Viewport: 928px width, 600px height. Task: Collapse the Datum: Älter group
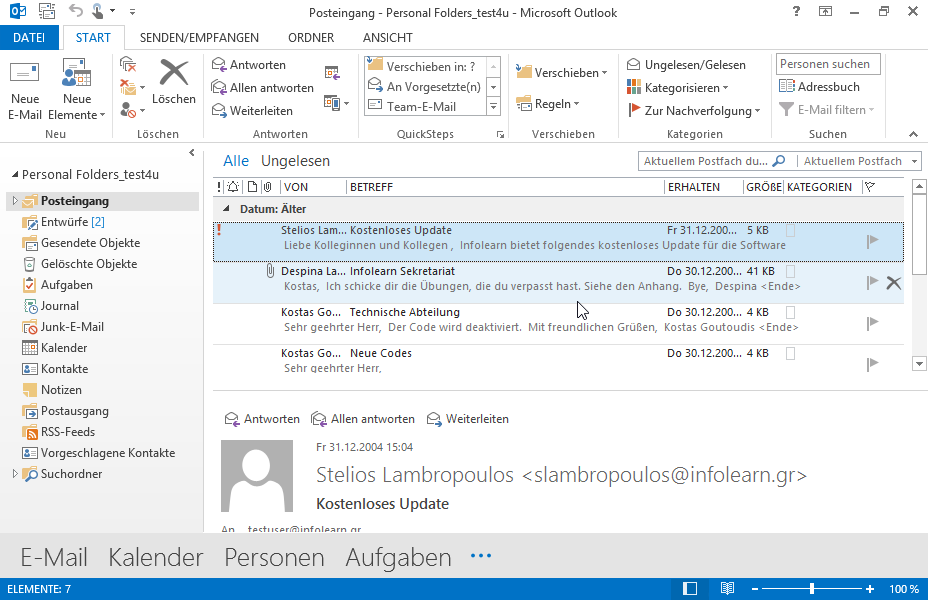point(226,208)
